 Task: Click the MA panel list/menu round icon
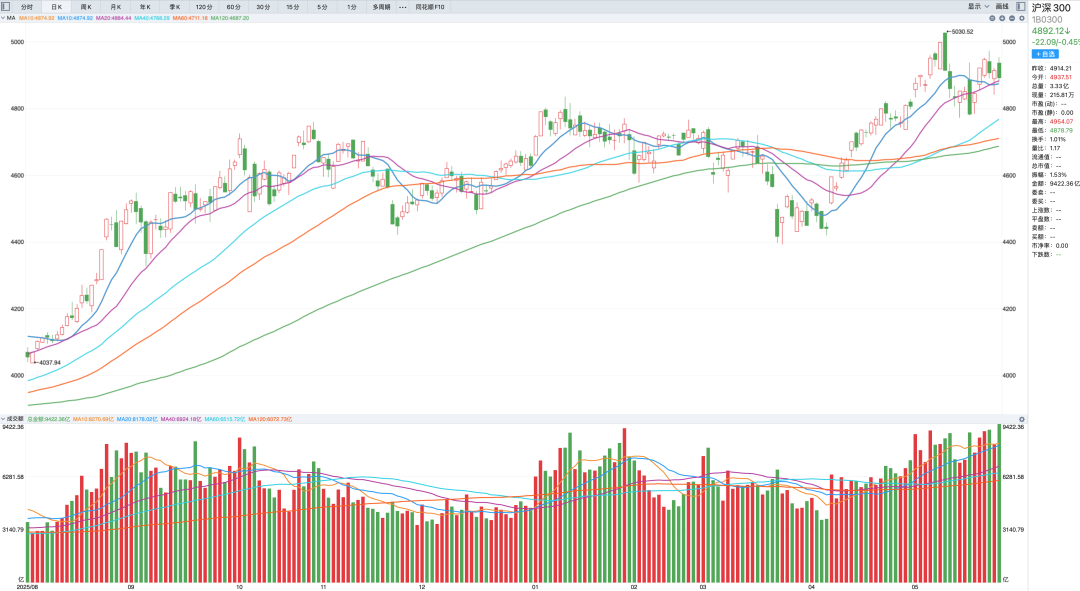point(993,18)
